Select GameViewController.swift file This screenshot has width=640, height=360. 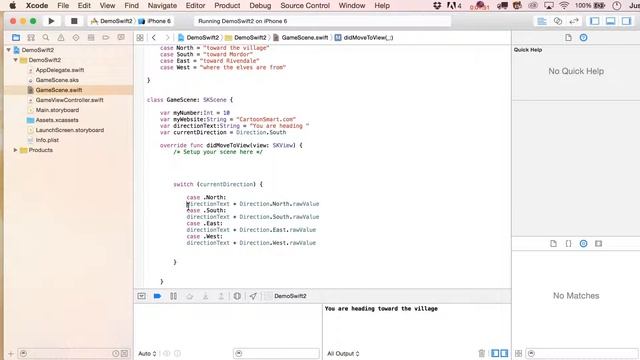coord(69,100)
